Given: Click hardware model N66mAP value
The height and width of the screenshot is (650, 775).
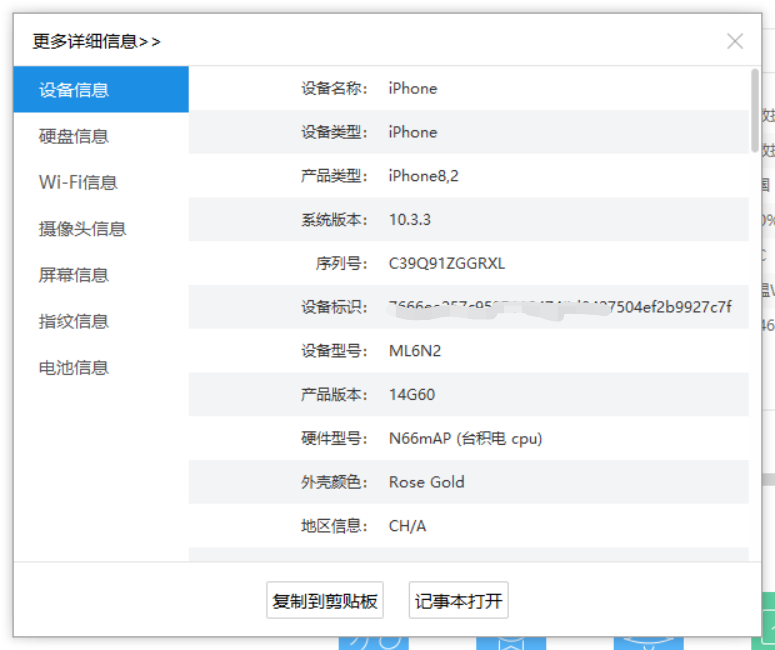Looking at the screenshot, I should [465, 438].
